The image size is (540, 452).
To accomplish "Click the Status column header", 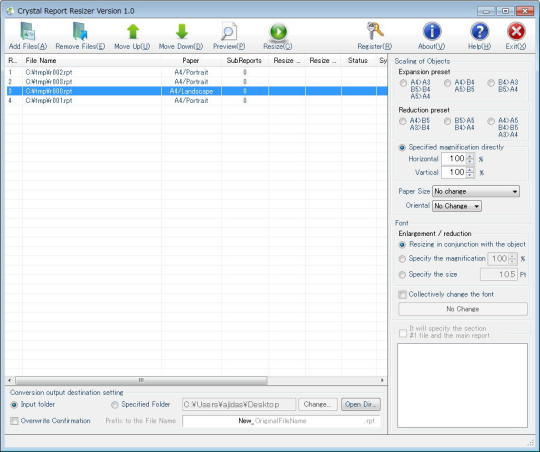I will (x=358, y=61).
